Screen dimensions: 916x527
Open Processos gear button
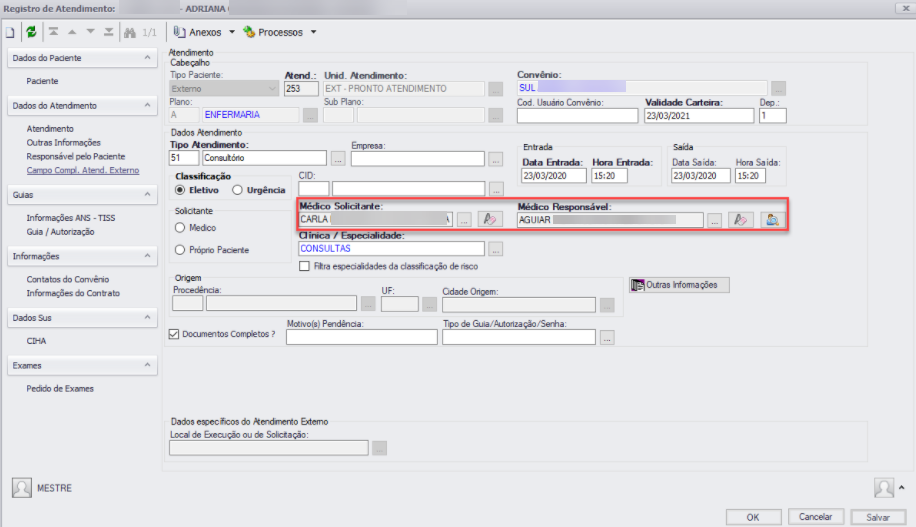pyautogui.click(x=273, y=32)
